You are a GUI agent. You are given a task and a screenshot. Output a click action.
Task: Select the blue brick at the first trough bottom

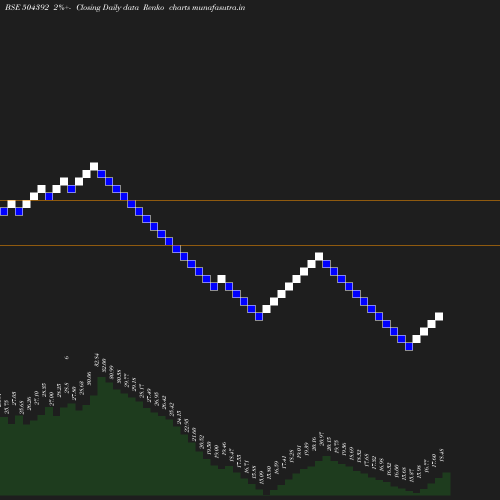pyautogui.click(x=259, y=317)
